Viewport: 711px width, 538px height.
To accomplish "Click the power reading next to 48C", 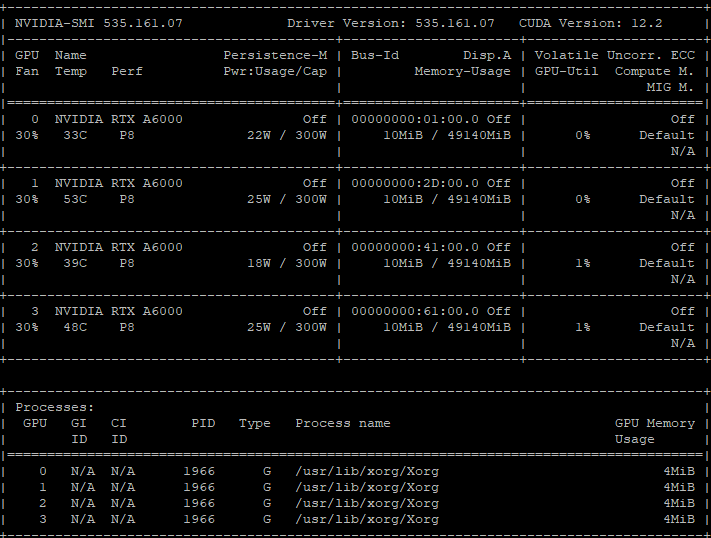I will [x=287, y=327].
